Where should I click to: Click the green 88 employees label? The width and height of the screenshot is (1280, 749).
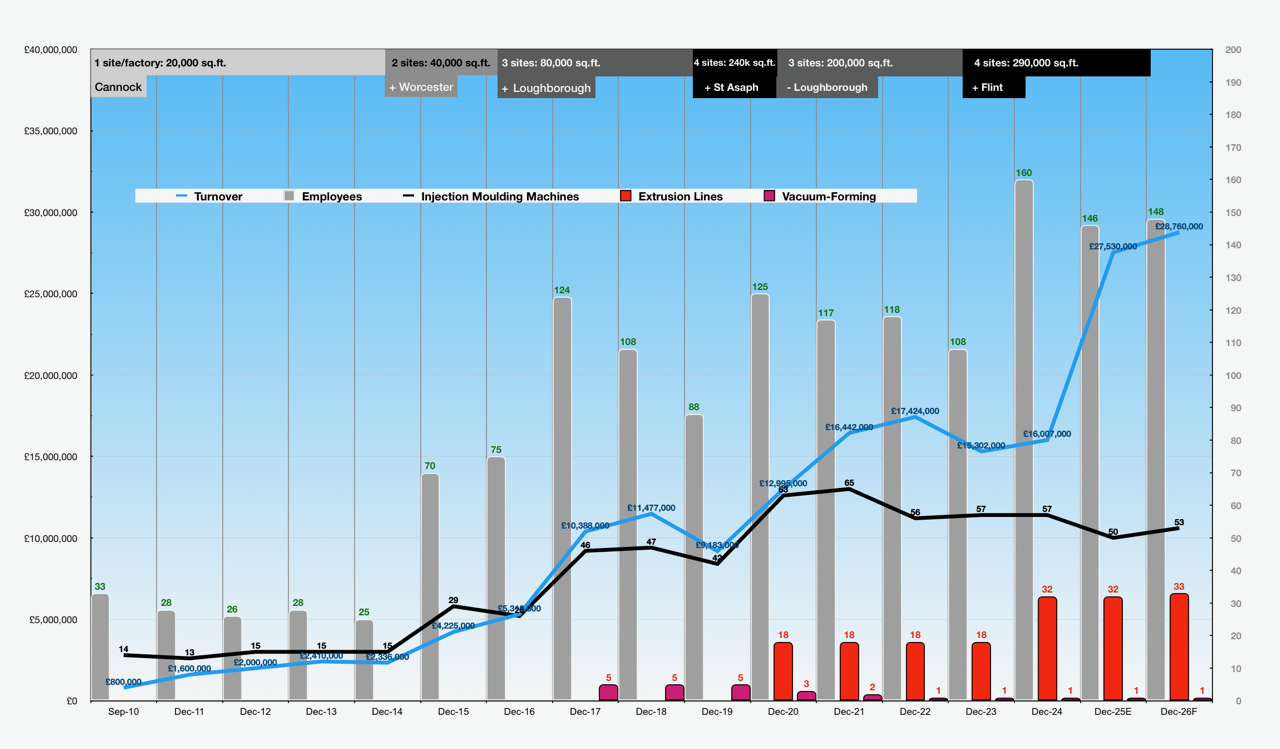694,407
